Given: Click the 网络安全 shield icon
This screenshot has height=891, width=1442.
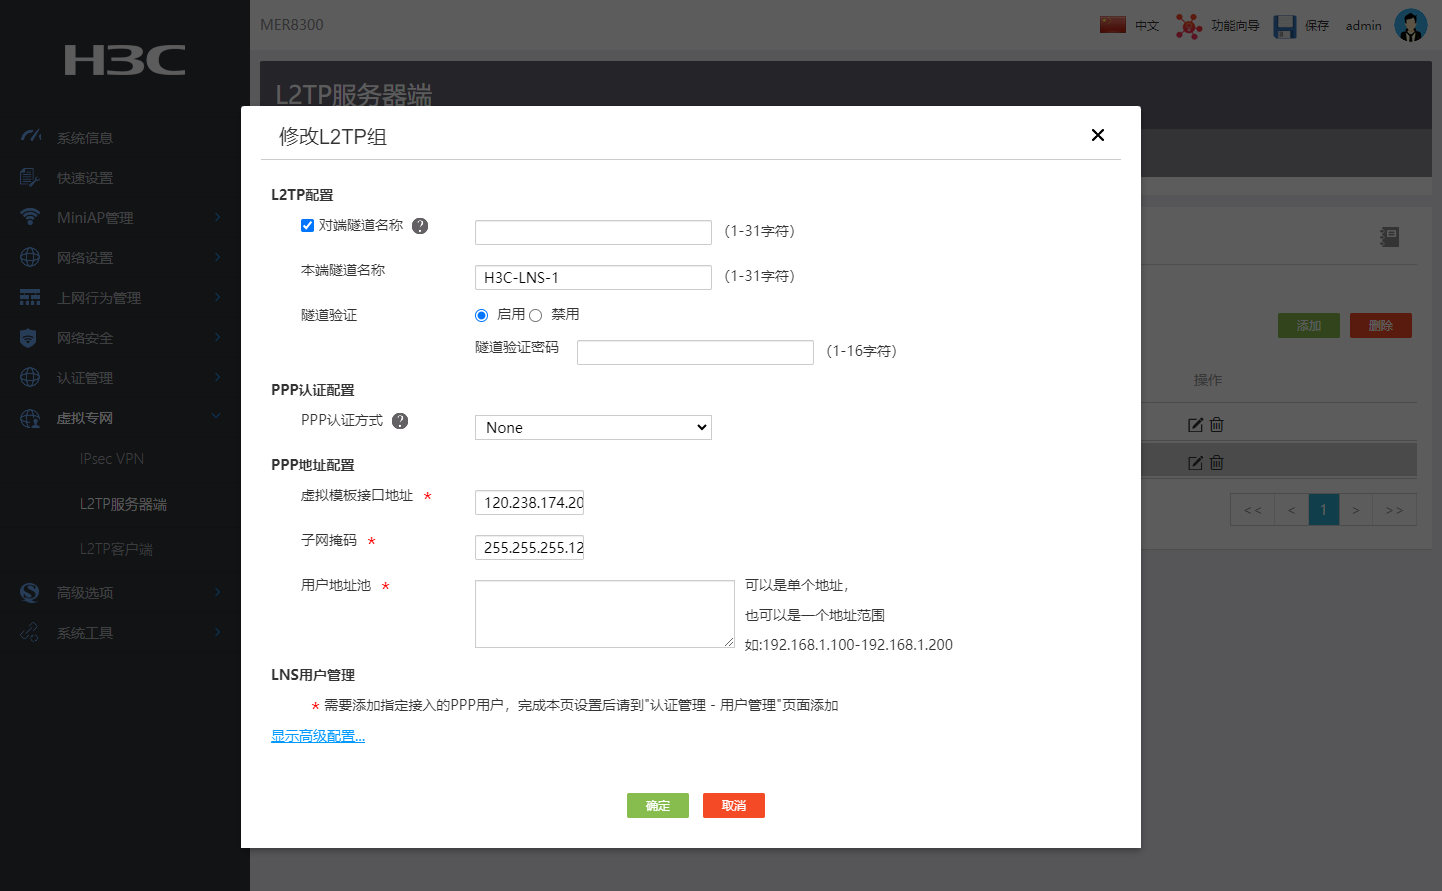Looking at the screenshot, I should coord(29,338).
